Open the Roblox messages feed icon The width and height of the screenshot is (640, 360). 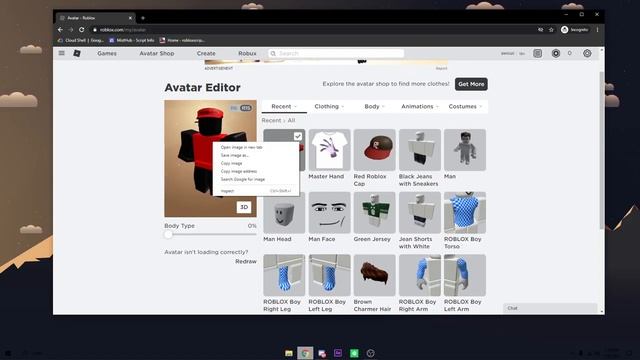pos(538,53)
